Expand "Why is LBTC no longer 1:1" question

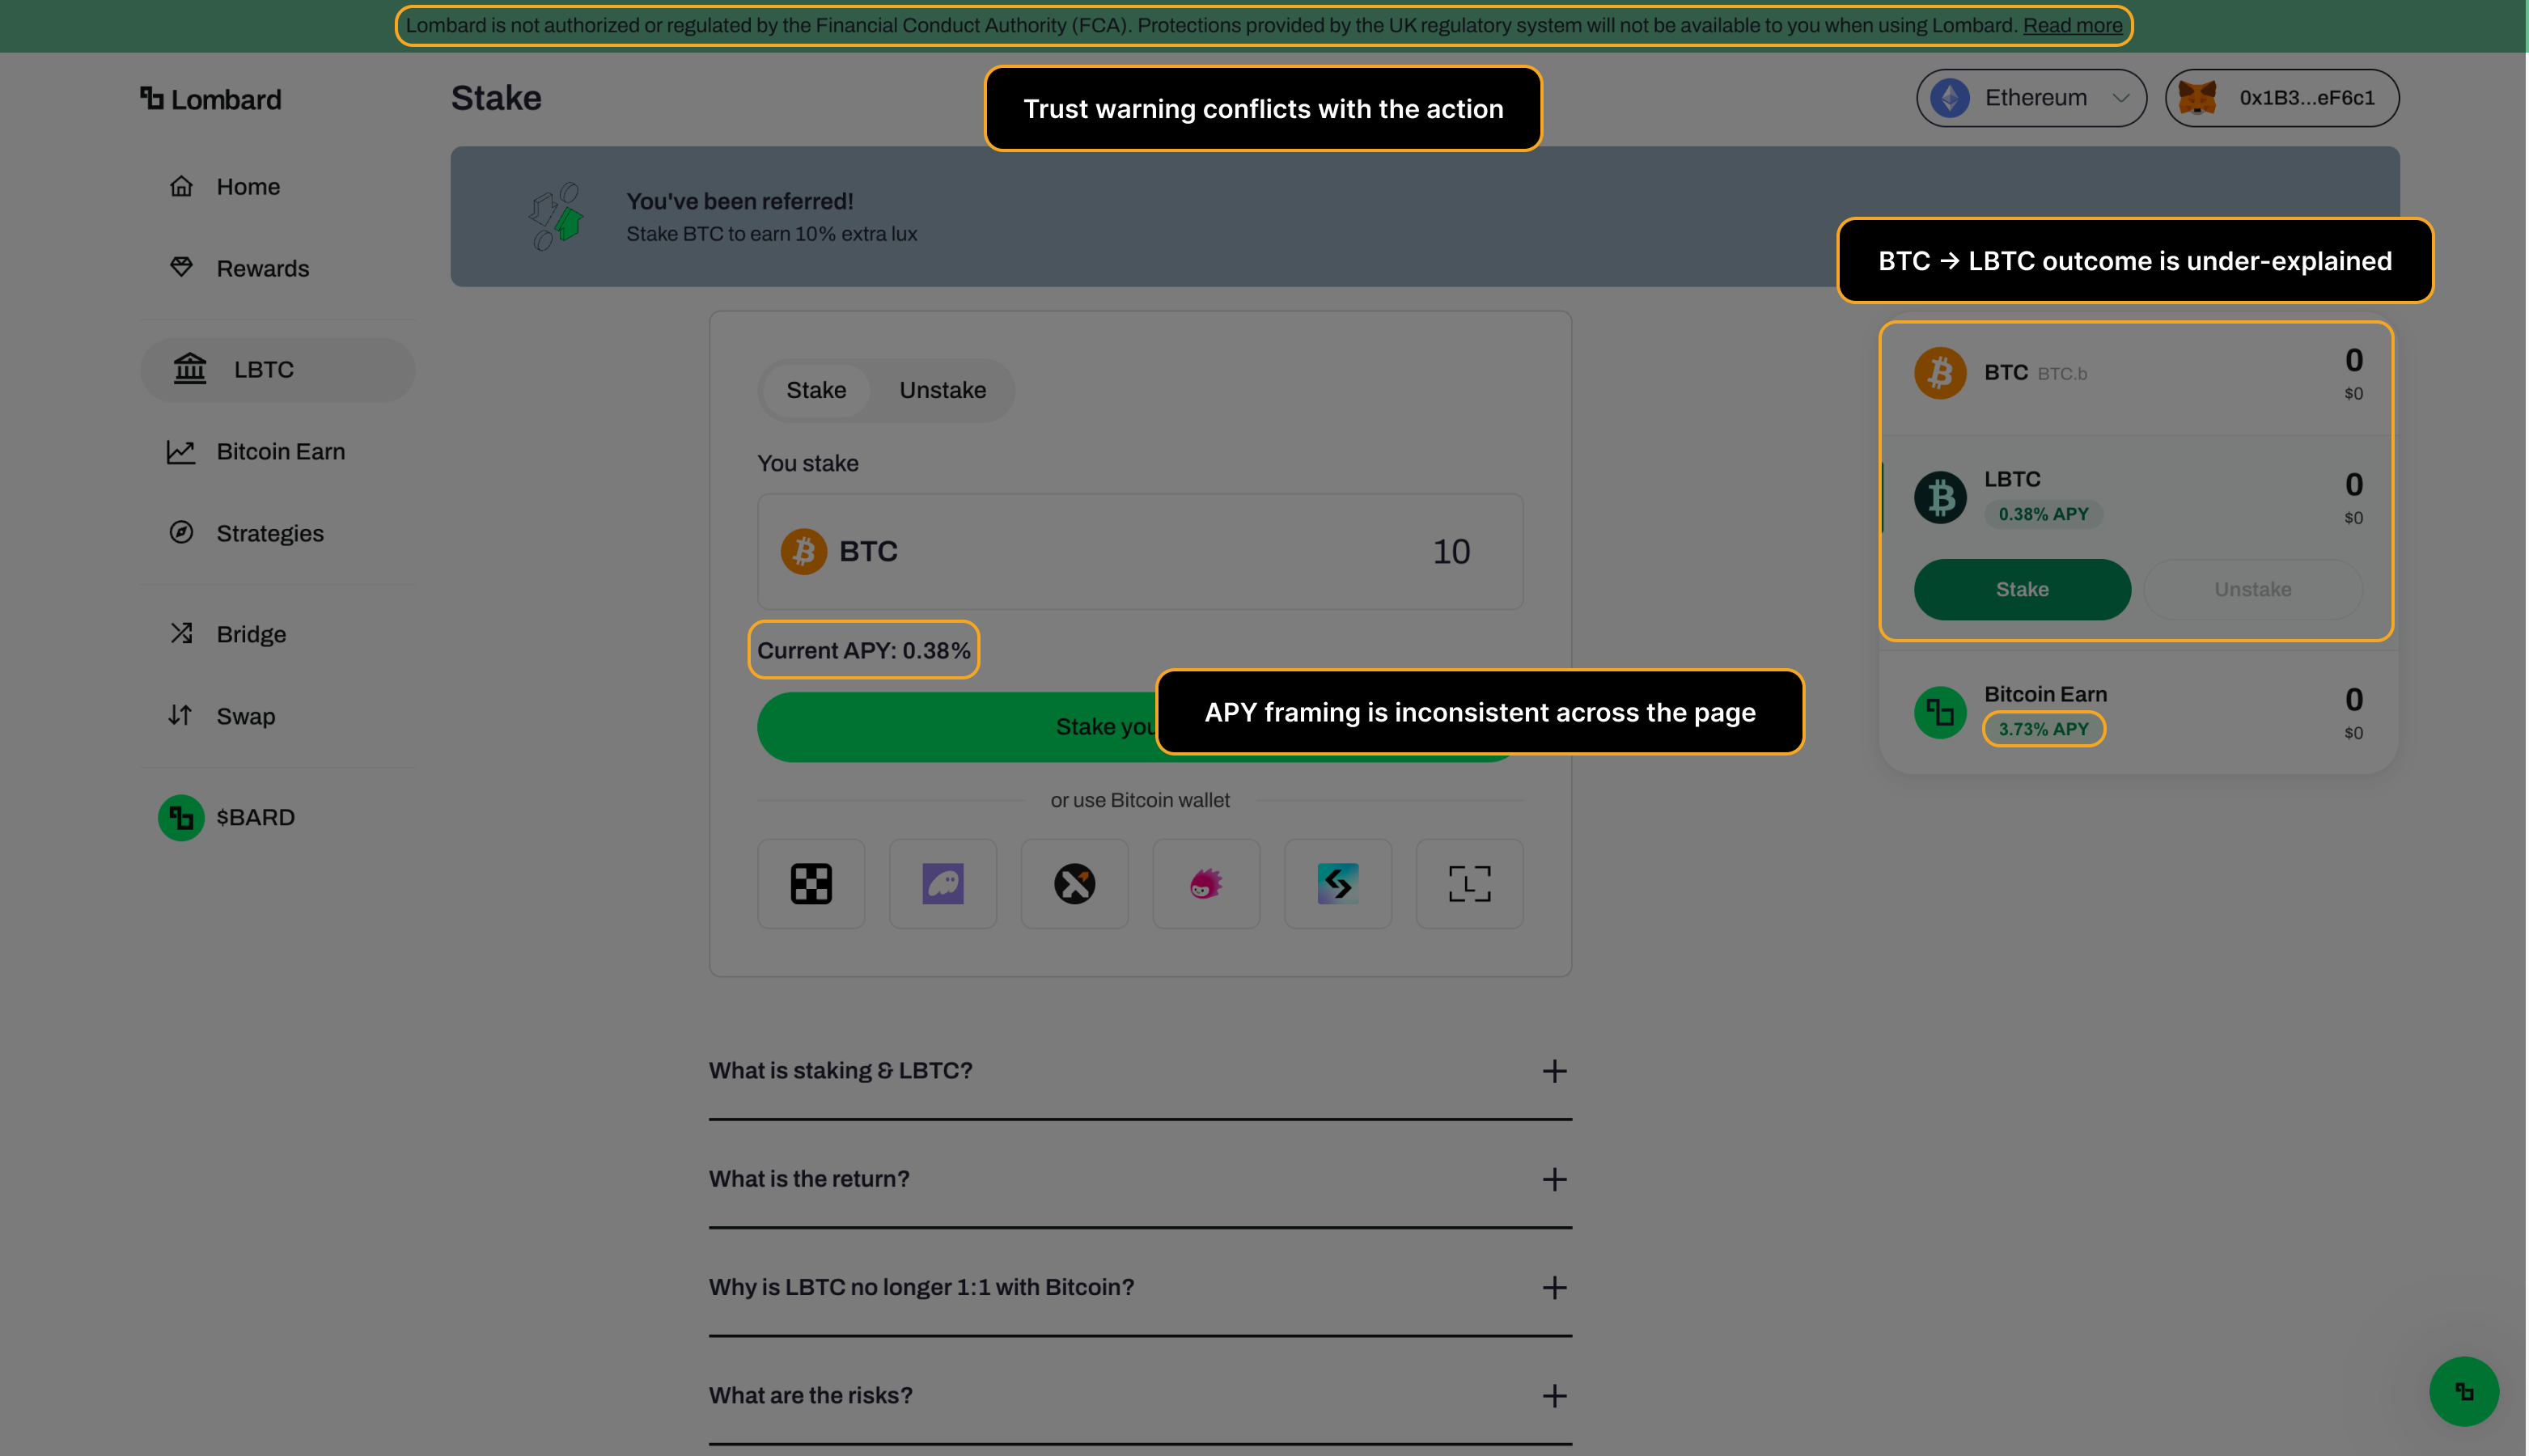1140,1287
